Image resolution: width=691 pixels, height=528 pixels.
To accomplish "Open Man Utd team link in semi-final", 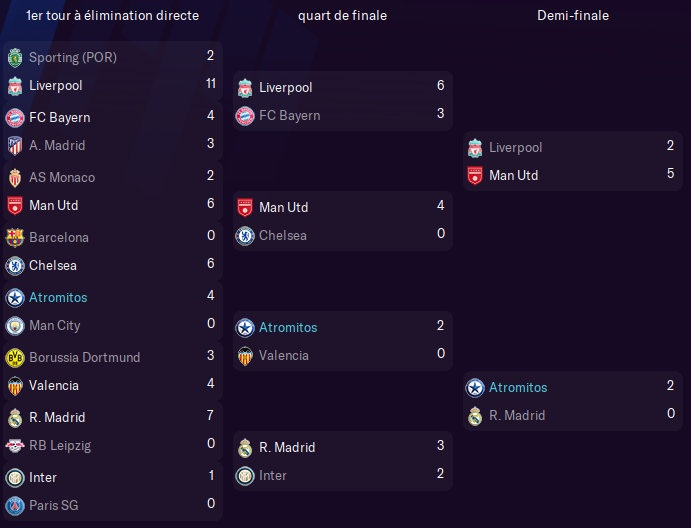I will tap(513, 175).
